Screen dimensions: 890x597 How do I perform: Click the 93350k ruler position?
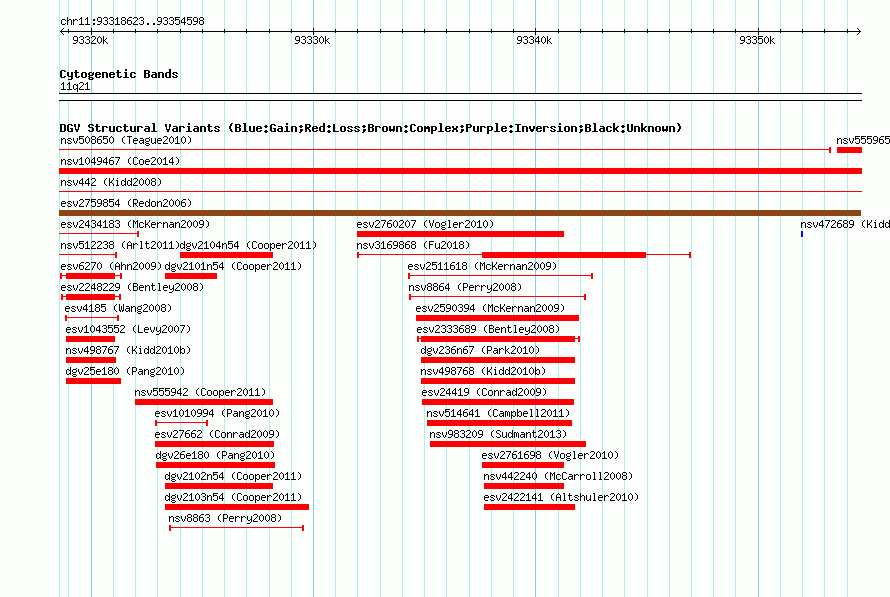(x=757, y=40)
